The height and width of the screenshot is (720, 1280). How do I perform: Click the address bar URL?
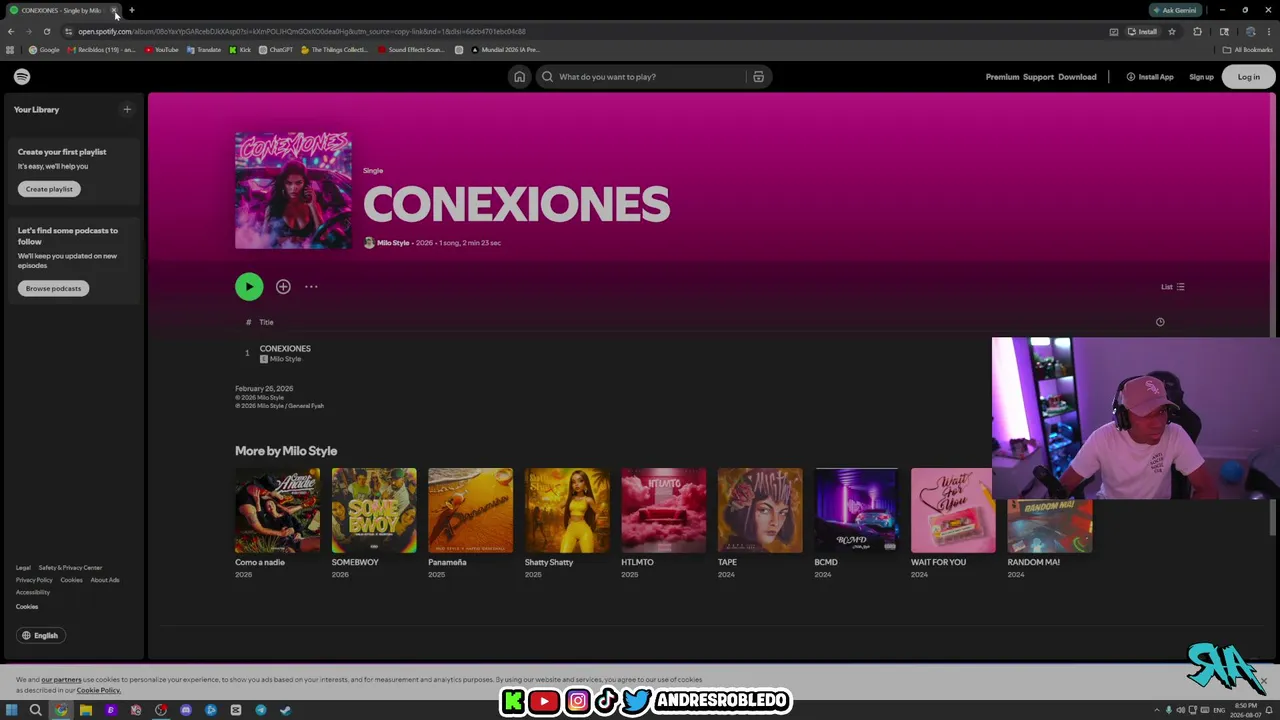click(x=302, y=32)
